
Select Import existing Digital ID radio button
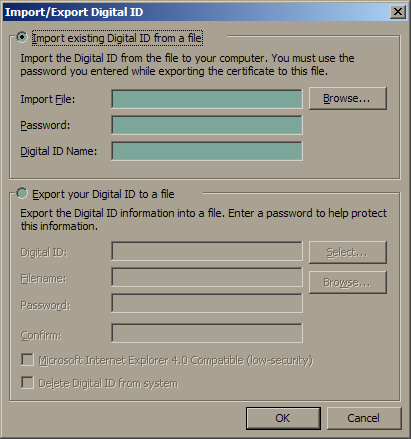(x=22, y=37)
